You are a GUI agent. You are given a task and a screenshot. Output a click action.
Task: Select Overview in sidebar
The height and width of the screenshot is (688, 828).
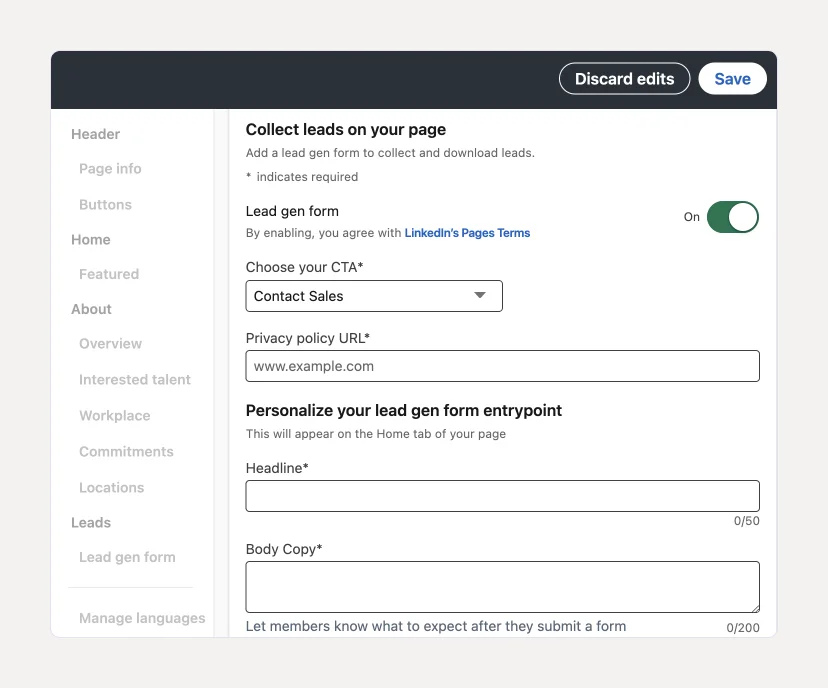[x=110, y=344]
